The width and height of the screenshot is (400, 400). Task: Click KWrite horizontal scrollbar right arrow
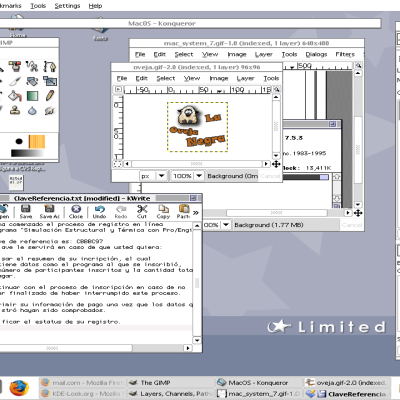tap(188, 348)
